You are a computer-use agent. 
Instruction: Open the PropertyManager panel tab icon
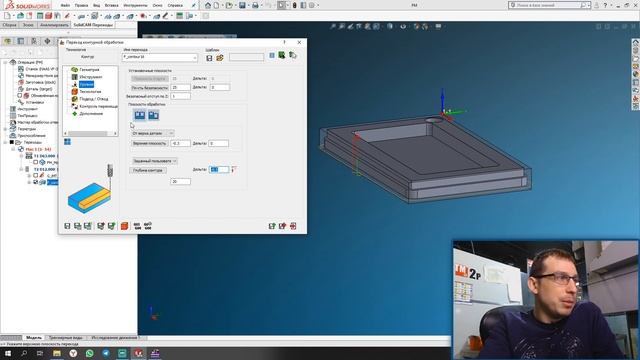pos(20,41)
